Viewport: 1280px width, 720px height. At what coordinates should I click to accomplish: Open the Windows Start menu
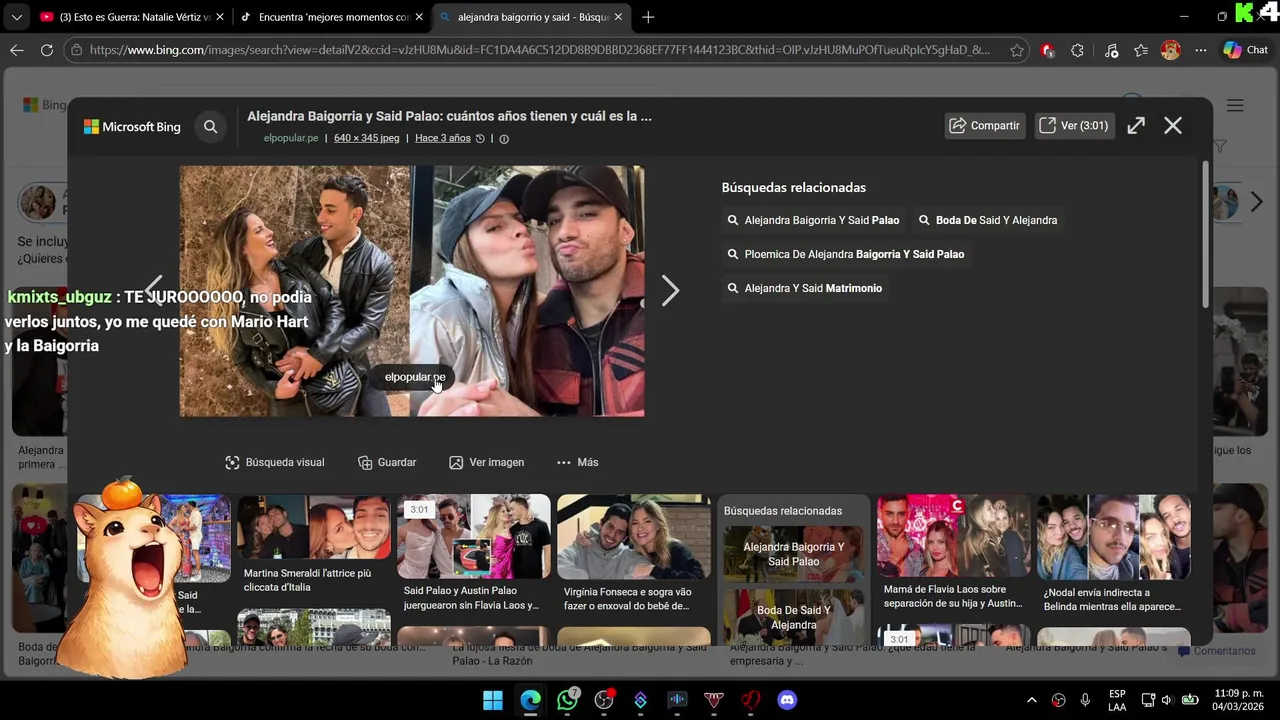(x=493, y=700)
